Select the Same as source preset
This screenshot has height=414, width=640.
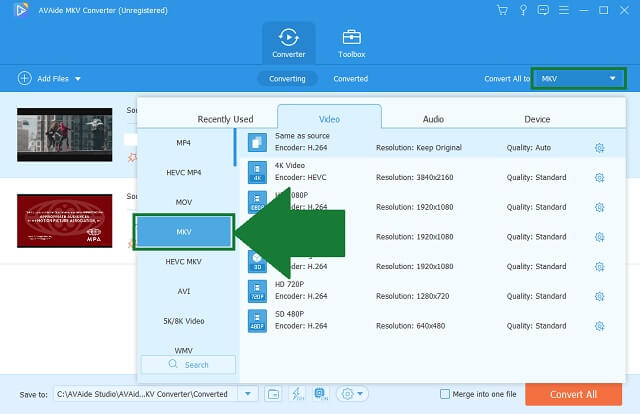(x=432, y=142)
